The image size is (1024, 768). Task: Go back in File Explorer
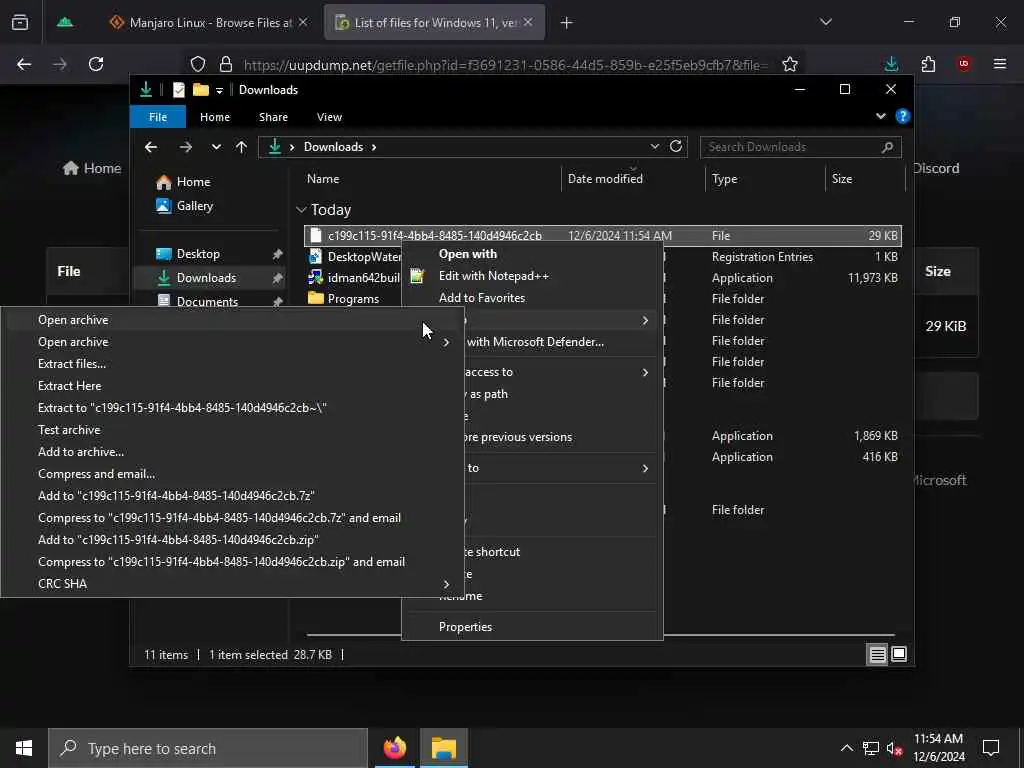pos(151,147)
